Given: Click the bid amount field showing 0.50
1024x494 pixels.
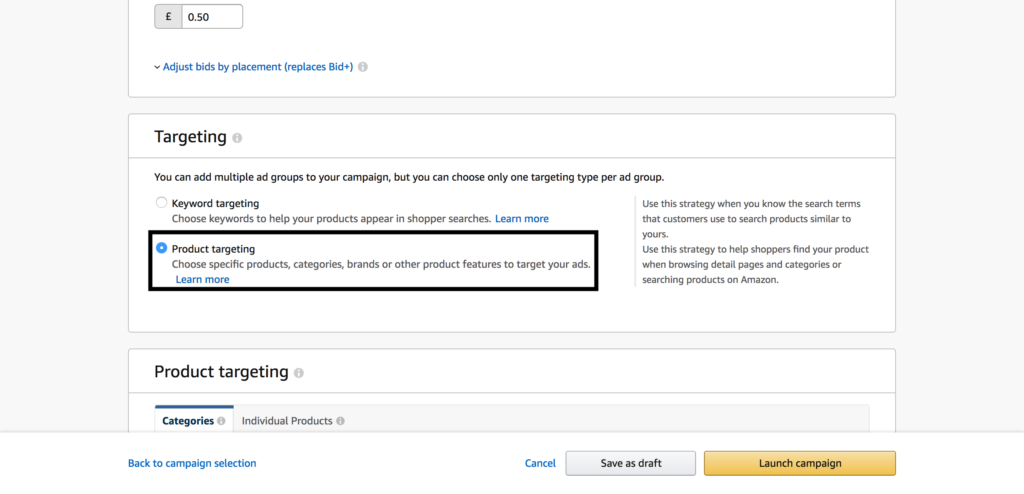Looking at the screenshot, I should (212, 17).
